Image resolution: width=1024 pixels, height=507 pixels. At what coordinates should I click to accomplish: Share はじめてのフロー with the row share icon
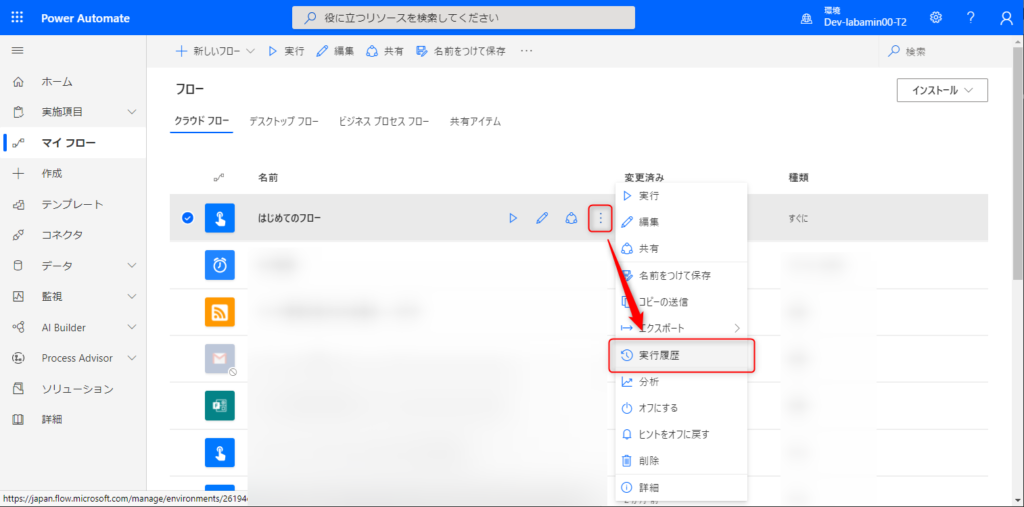coord(571,218)
